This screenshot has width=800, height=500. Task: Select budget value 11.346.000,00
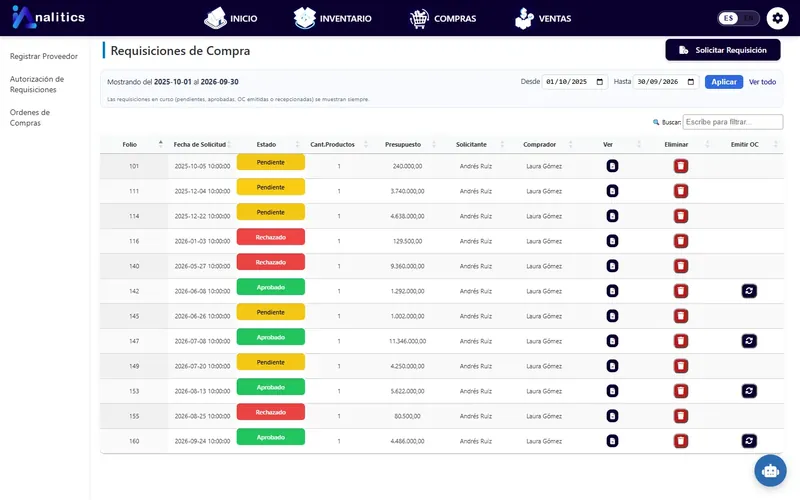pyautogui.click(x=407, y=341)
